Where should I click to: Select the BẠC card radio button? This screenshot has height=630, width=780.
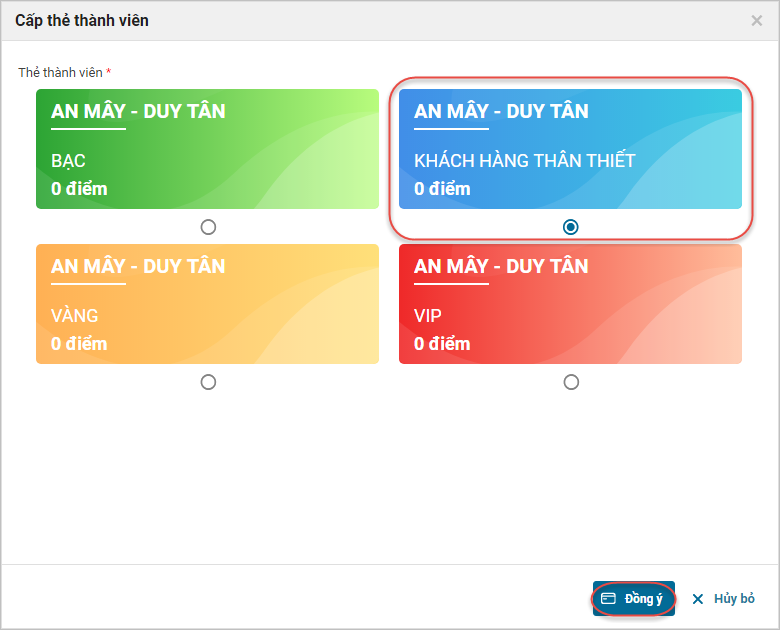(208, 227)
